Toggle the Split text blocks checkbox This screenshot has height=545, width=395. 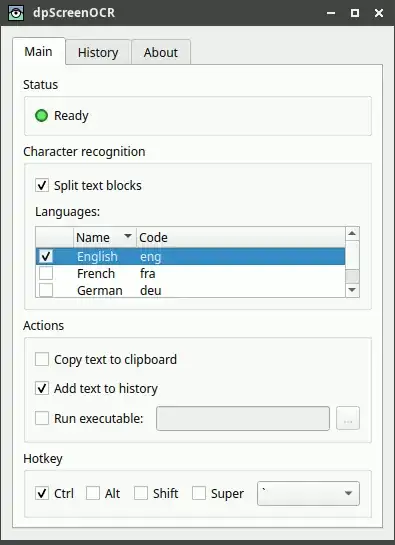[42, 185]
